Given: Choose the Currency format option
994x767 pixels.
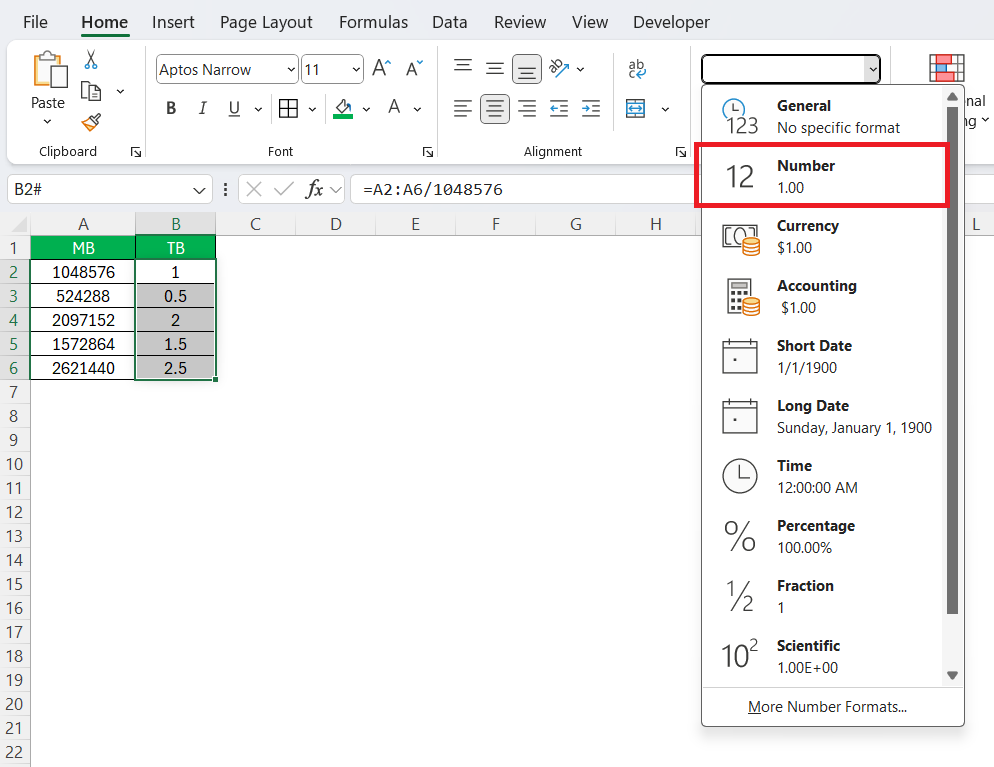Looking at the screenshot, I should 823,236.
